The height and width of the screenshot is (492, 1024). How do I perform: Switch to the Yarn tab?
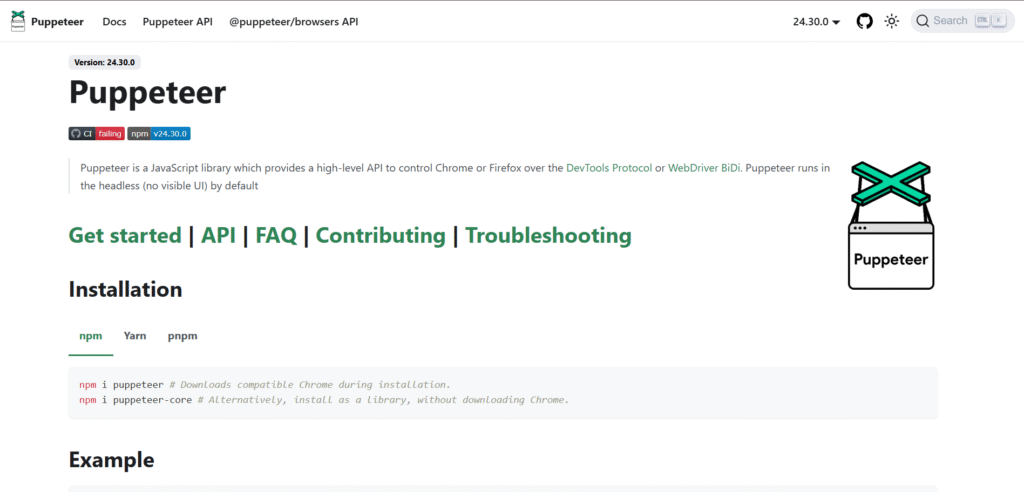(135, 336)
